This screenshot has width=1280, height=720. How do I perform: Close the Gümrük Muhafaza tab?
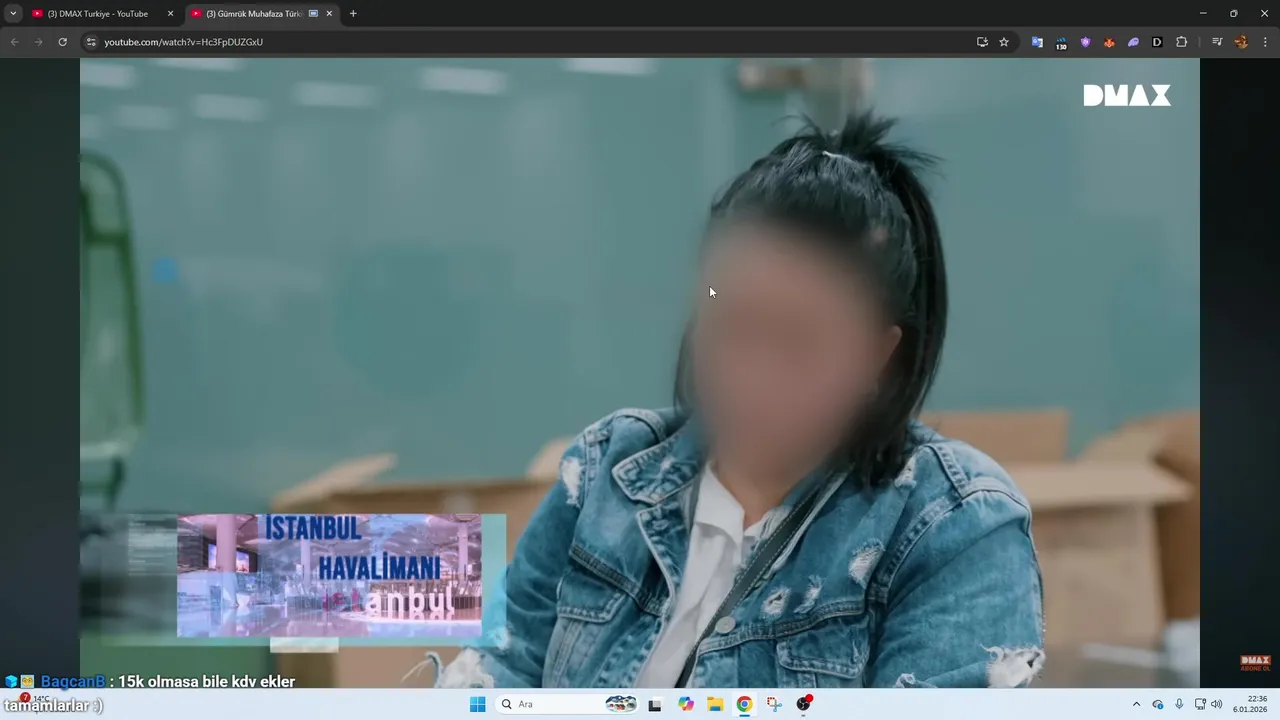329,14
